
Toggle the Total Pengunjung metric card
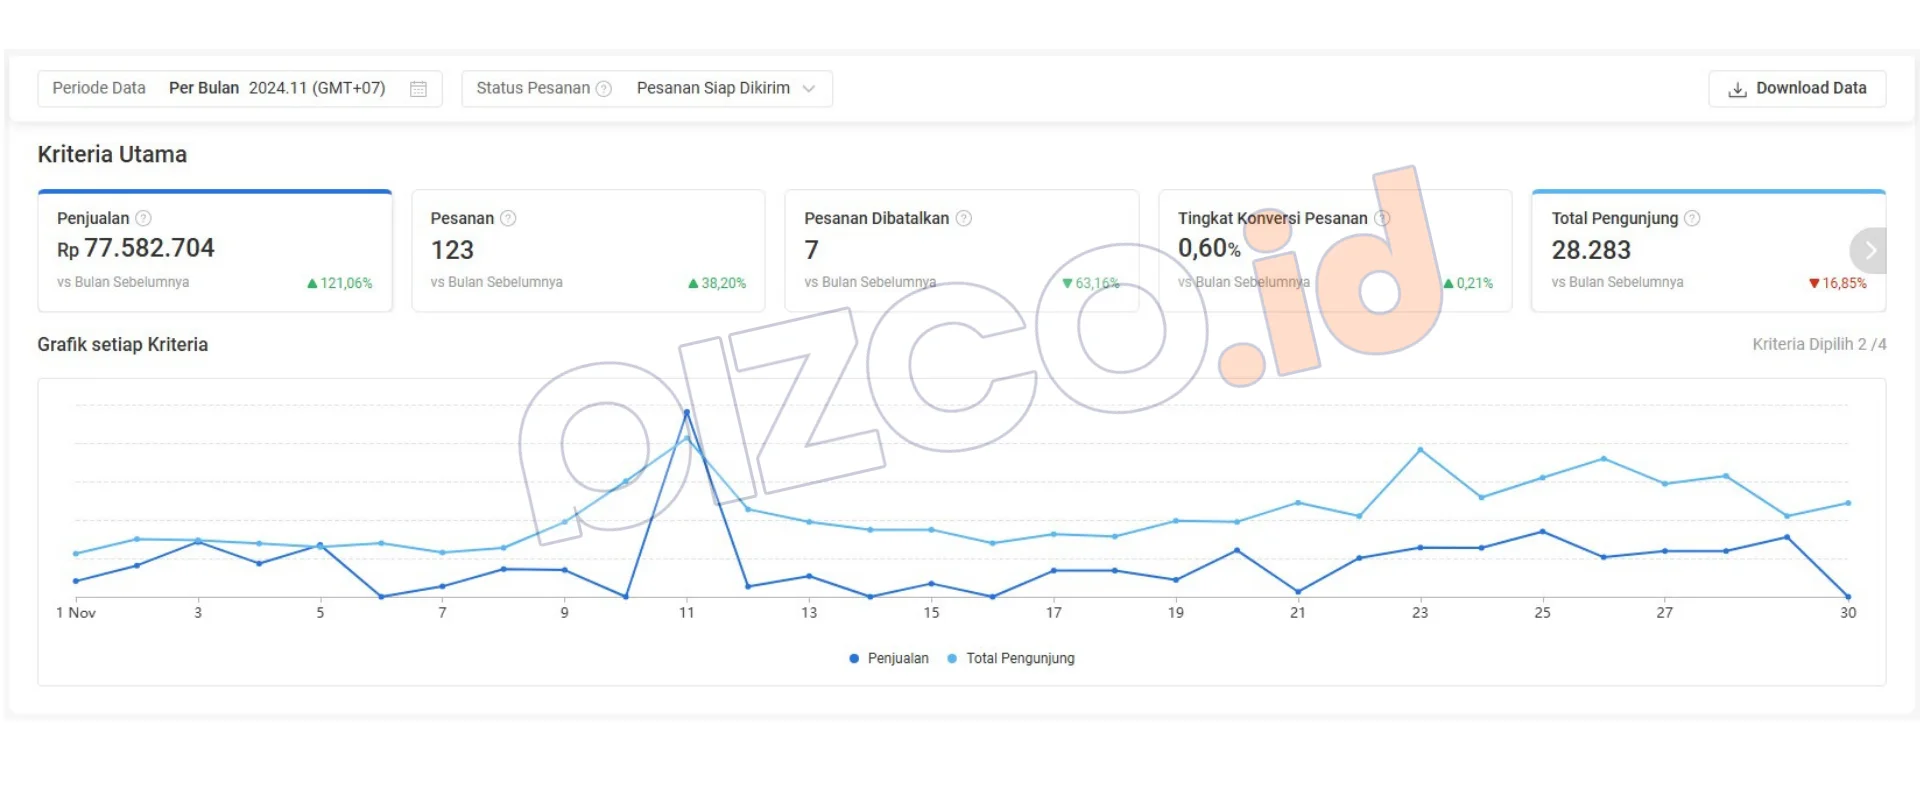[x=1690, y=252]
